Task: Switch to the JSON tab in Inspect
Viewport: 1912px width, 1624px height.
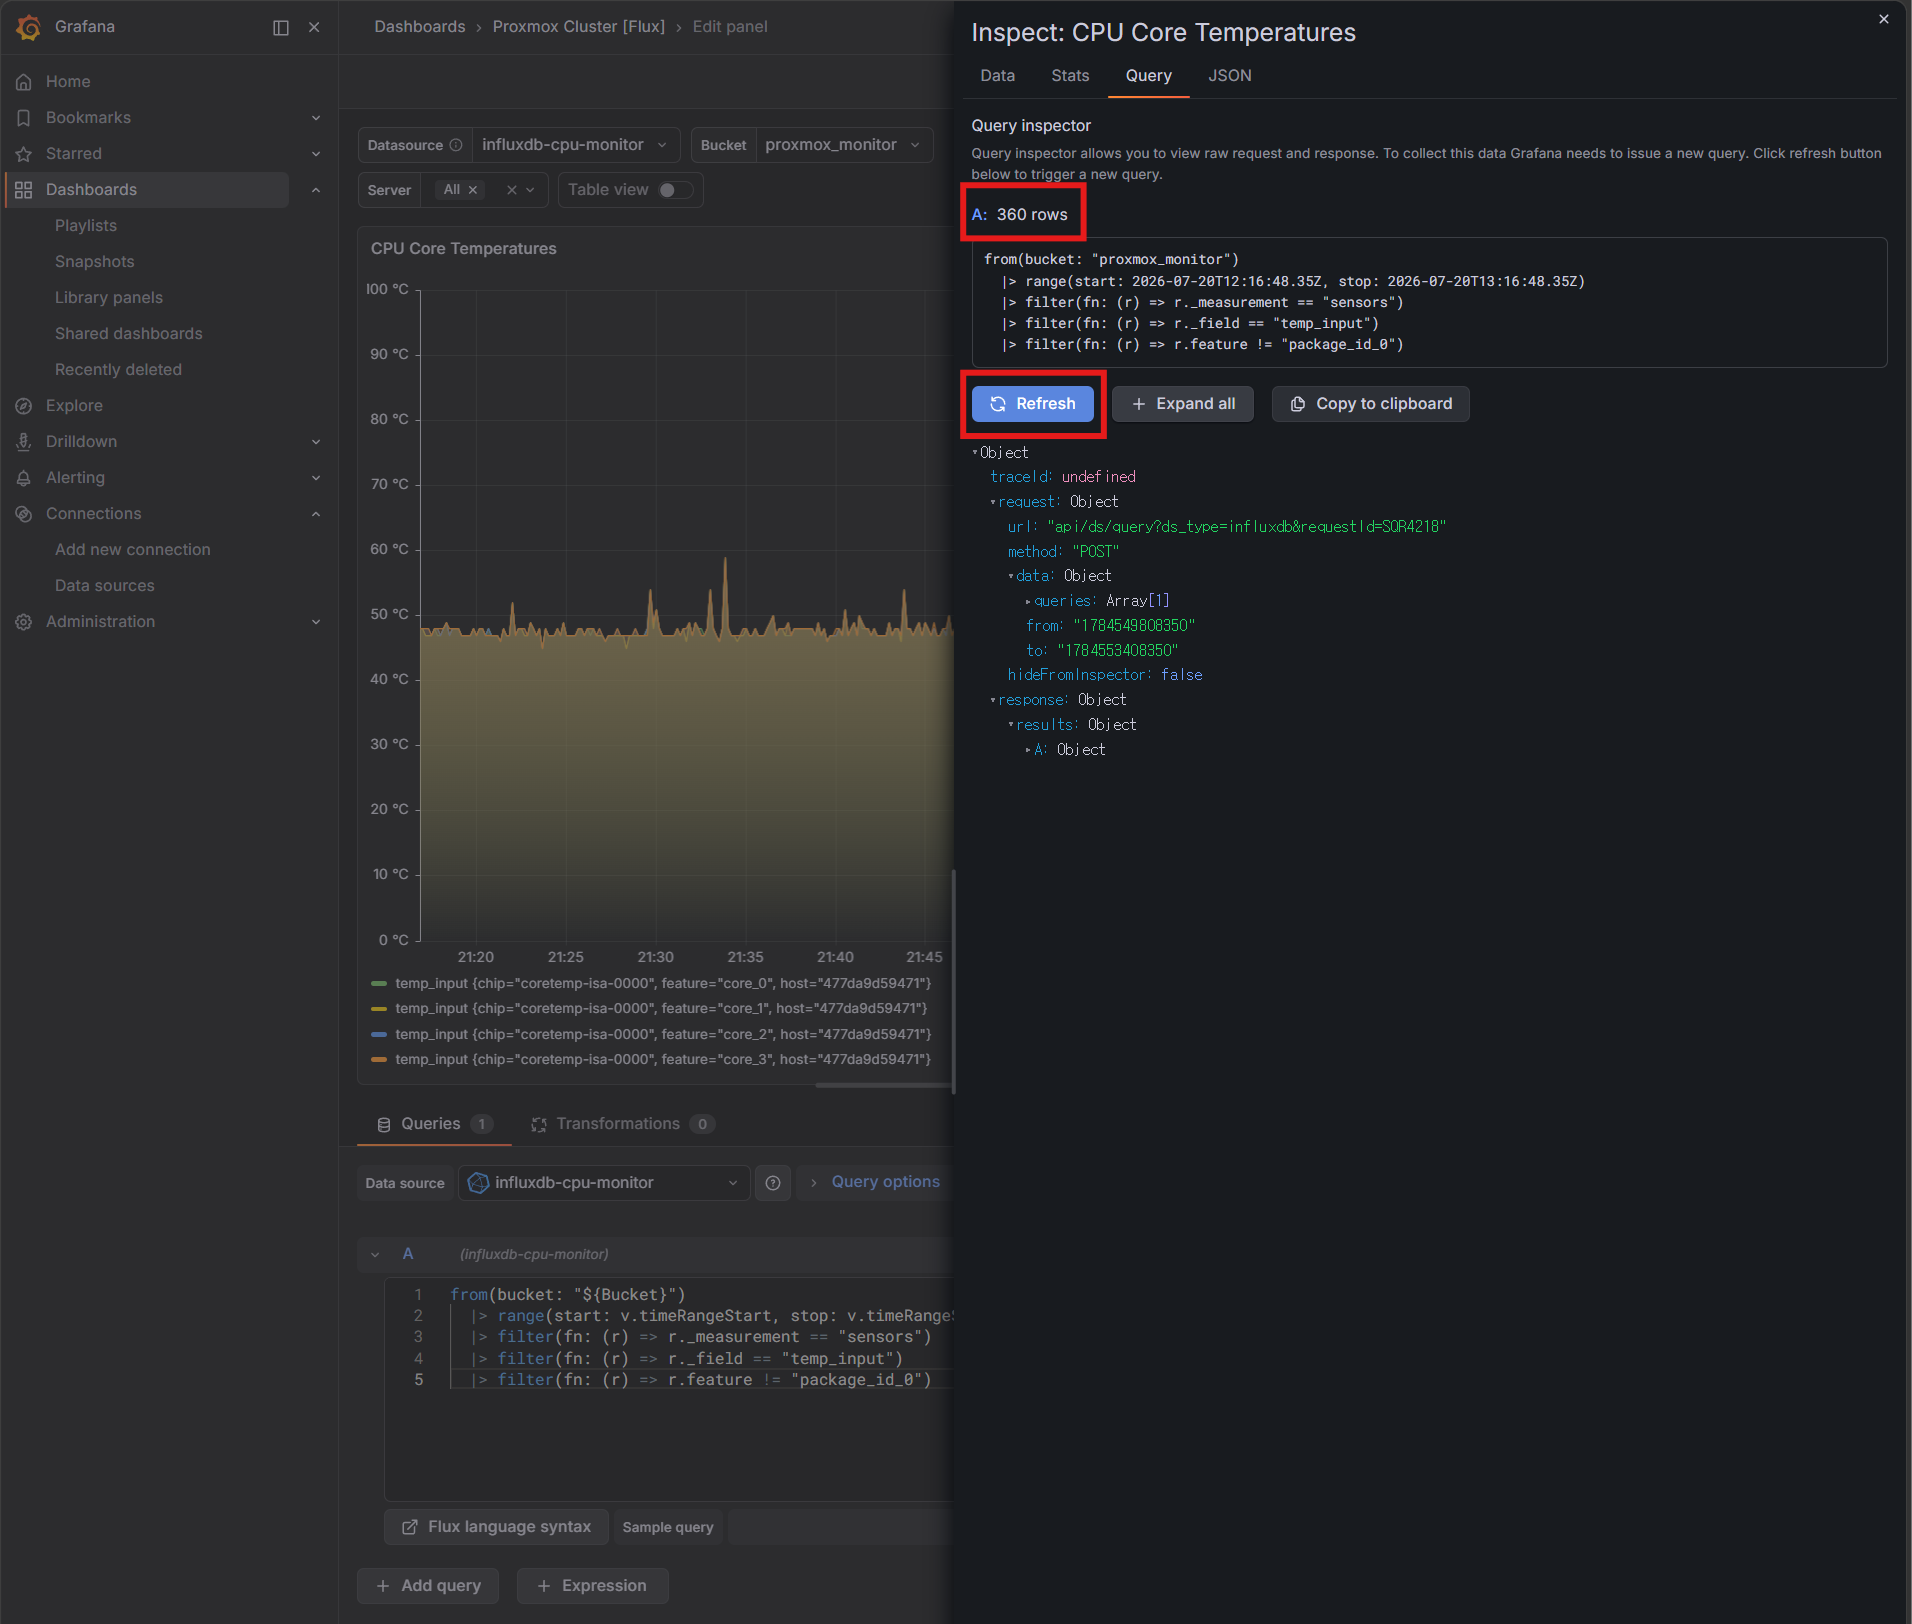Action: point(1229,76)
